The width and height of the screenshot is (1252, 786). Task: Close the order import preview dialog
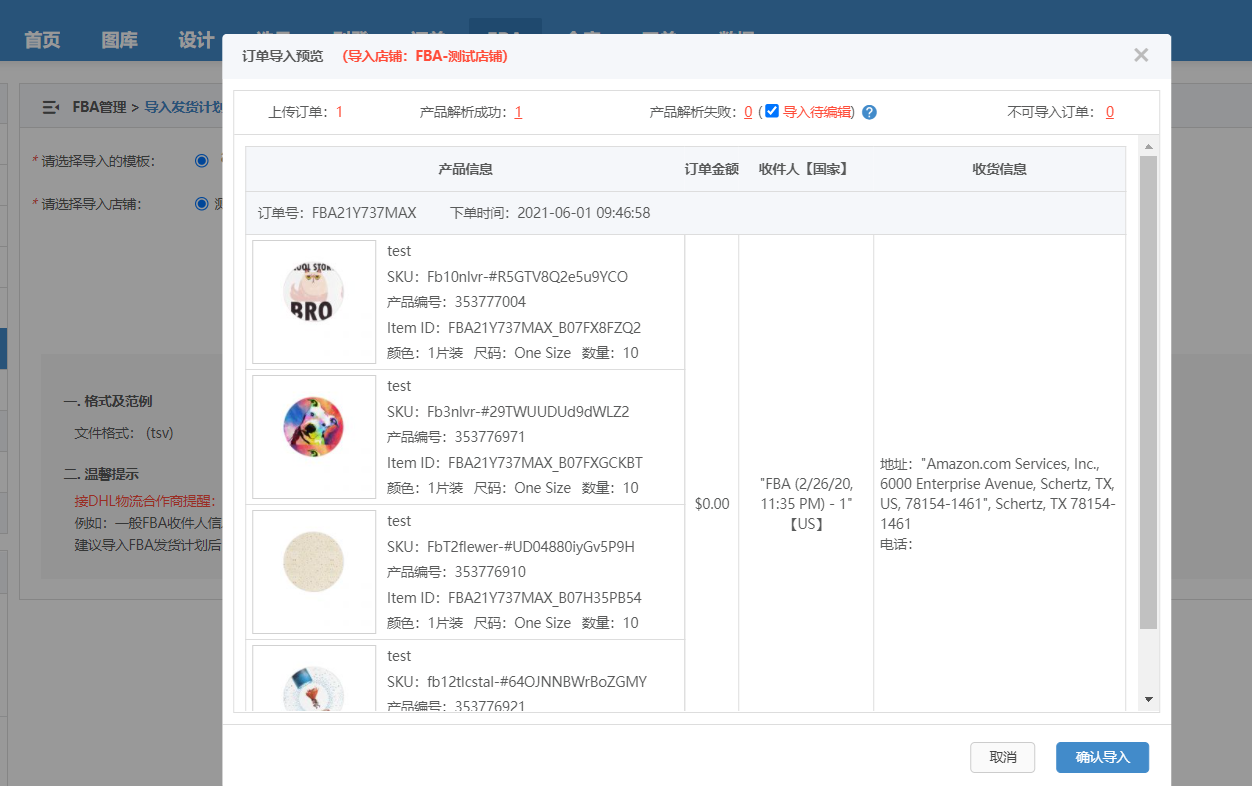(1141, 55)
